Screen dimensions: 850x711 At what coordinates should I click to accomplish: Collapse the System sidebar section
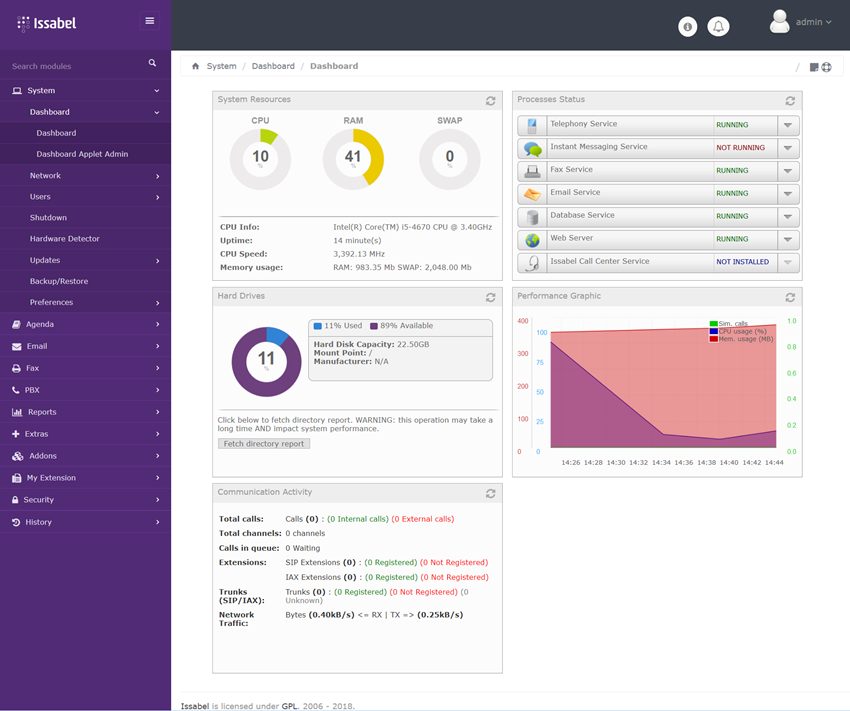point(85,91)
